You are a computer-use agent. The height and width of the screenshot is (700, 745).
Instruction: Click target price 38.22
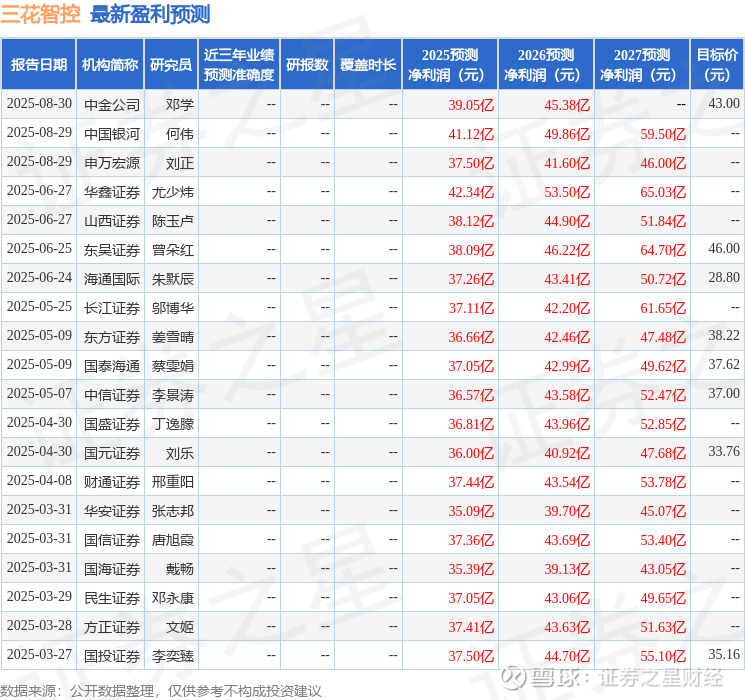coord(724,335)
